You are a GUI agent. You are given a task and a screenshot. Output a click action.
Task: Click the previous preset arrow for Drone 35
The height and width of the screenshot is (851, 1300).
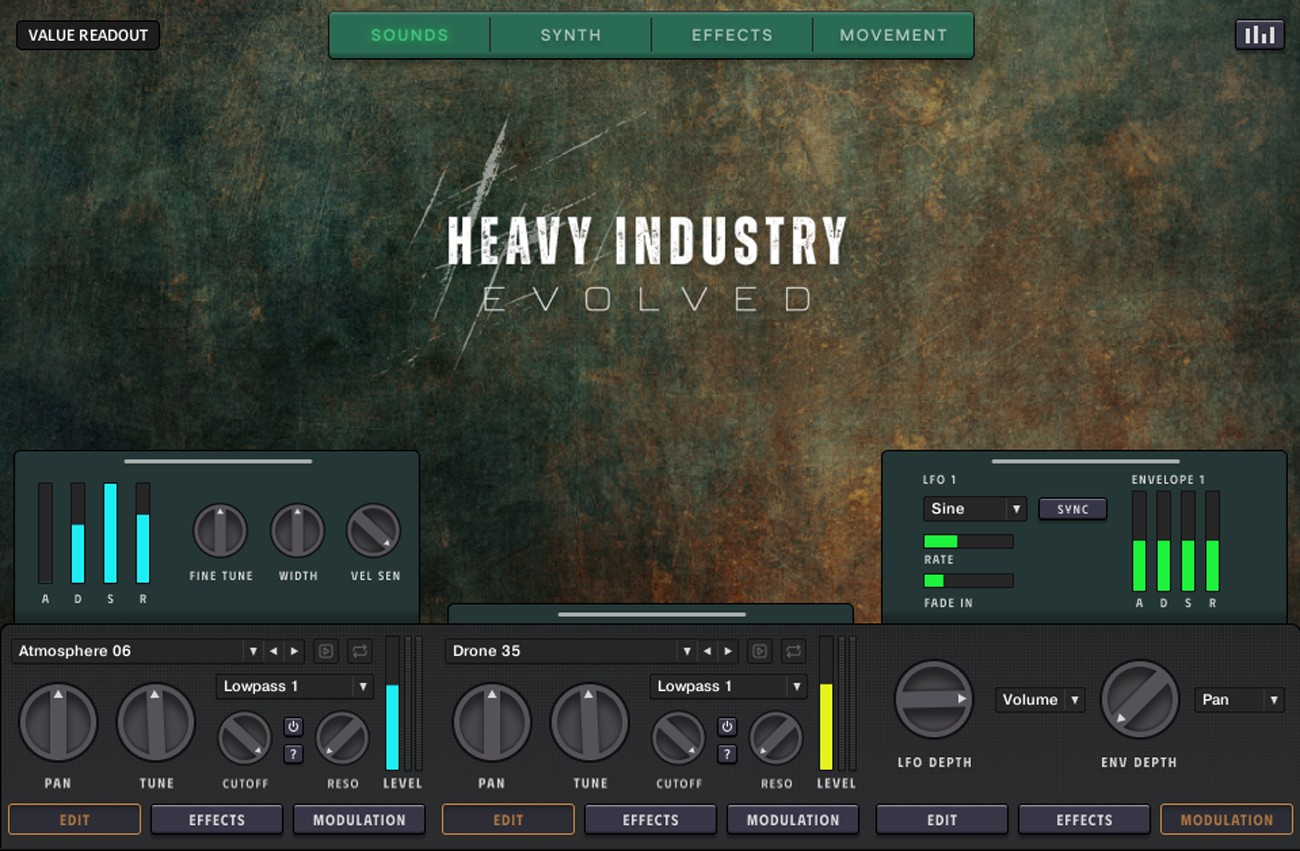[706, 650]
